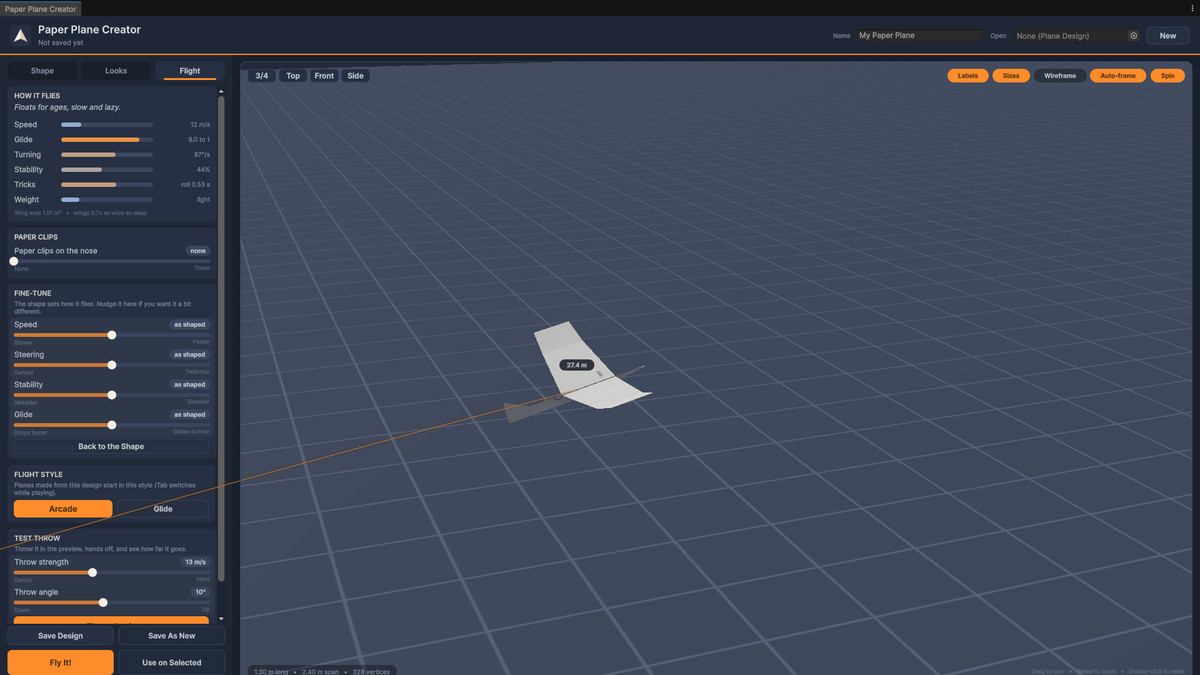
Task: Click the left panel vertical scrollbar
Action: 221,340
